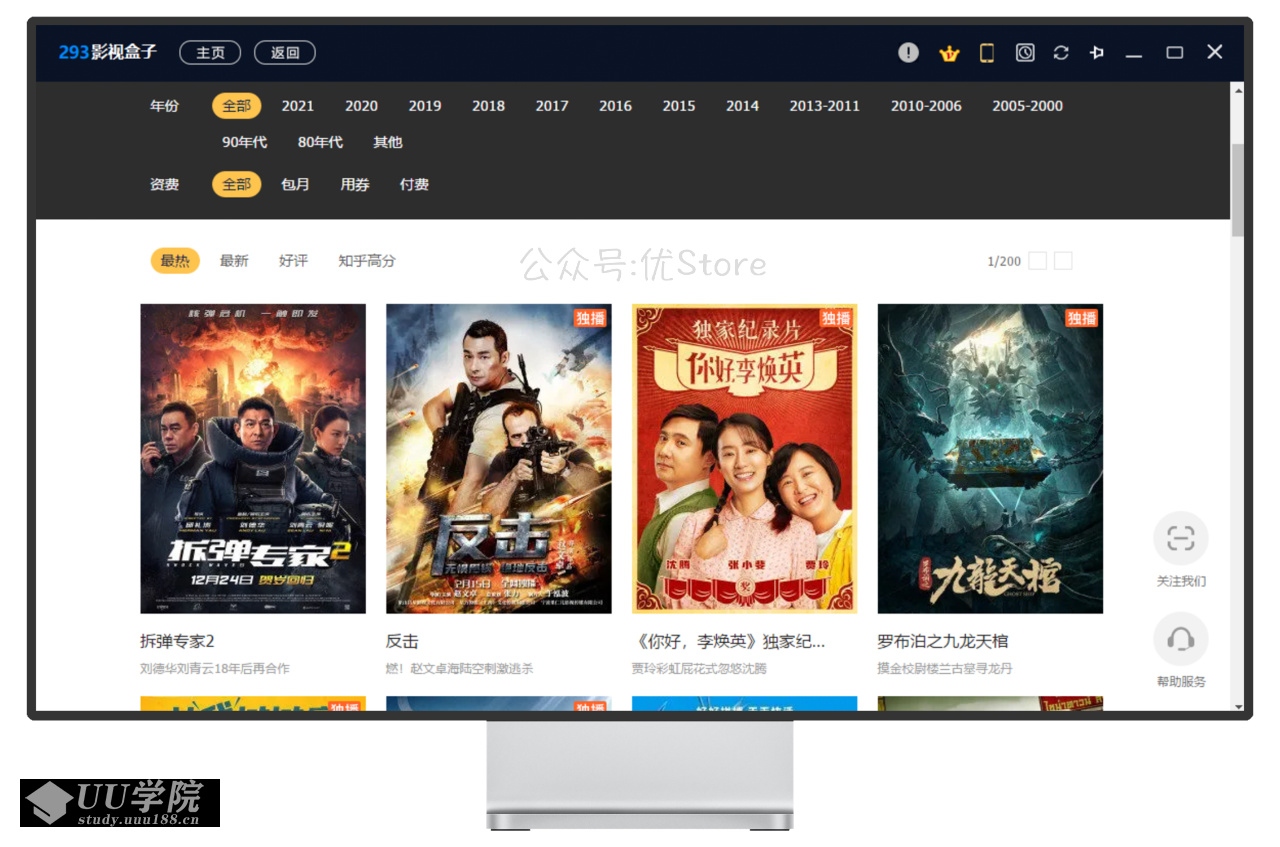Click the subtitle 摸金校尉楼兰古墓寻龙丹
Screen dimensions: 1280x847
pos(945,668)
